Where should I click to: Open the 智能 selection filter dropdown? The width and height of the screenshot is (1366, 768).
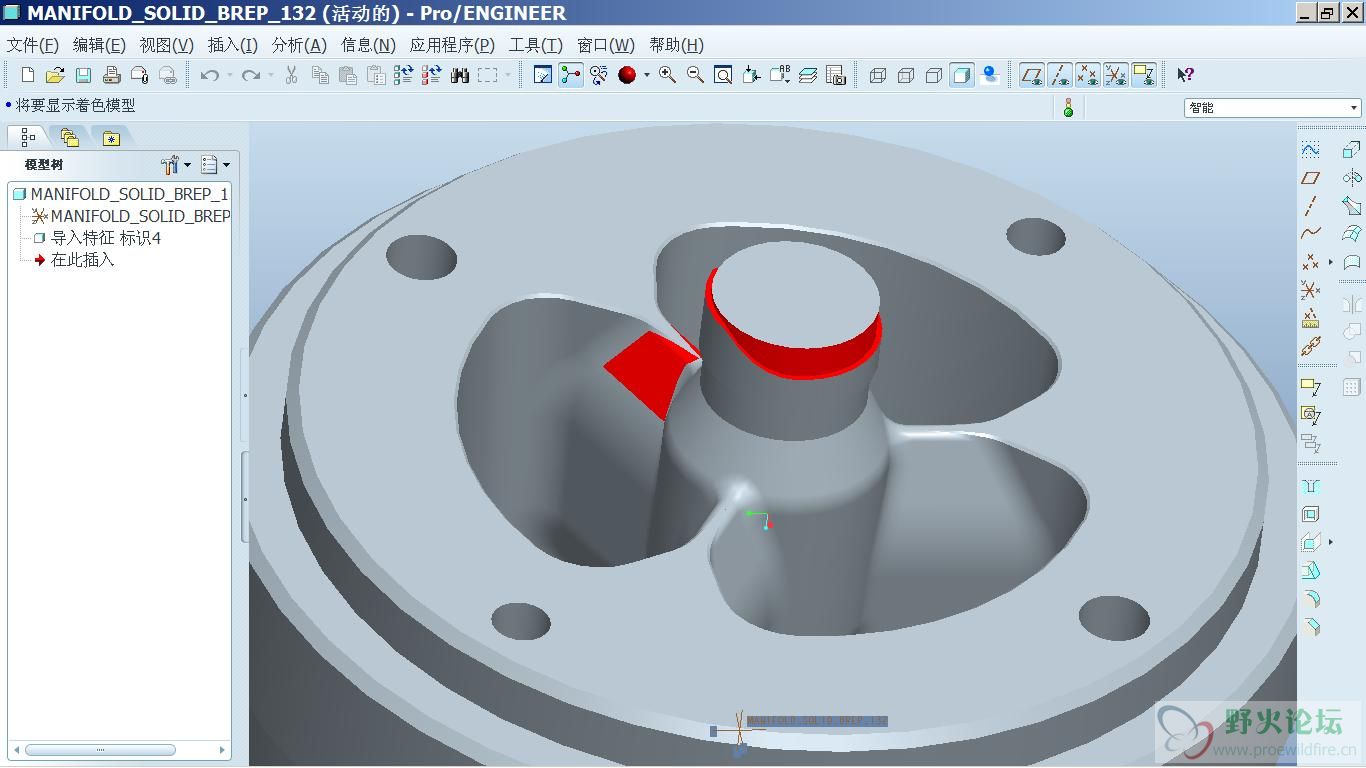click(1273, 108)
